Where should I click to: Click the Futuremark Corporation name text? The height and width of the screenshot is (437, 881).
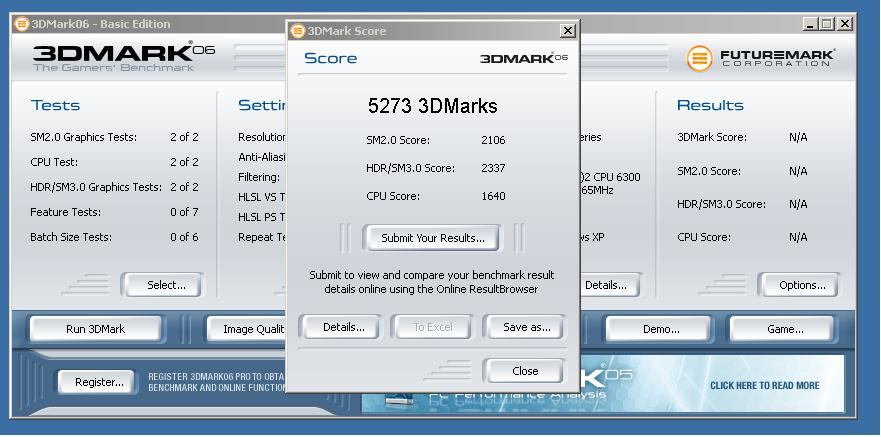pyautogui.click(x=777, y=58)
